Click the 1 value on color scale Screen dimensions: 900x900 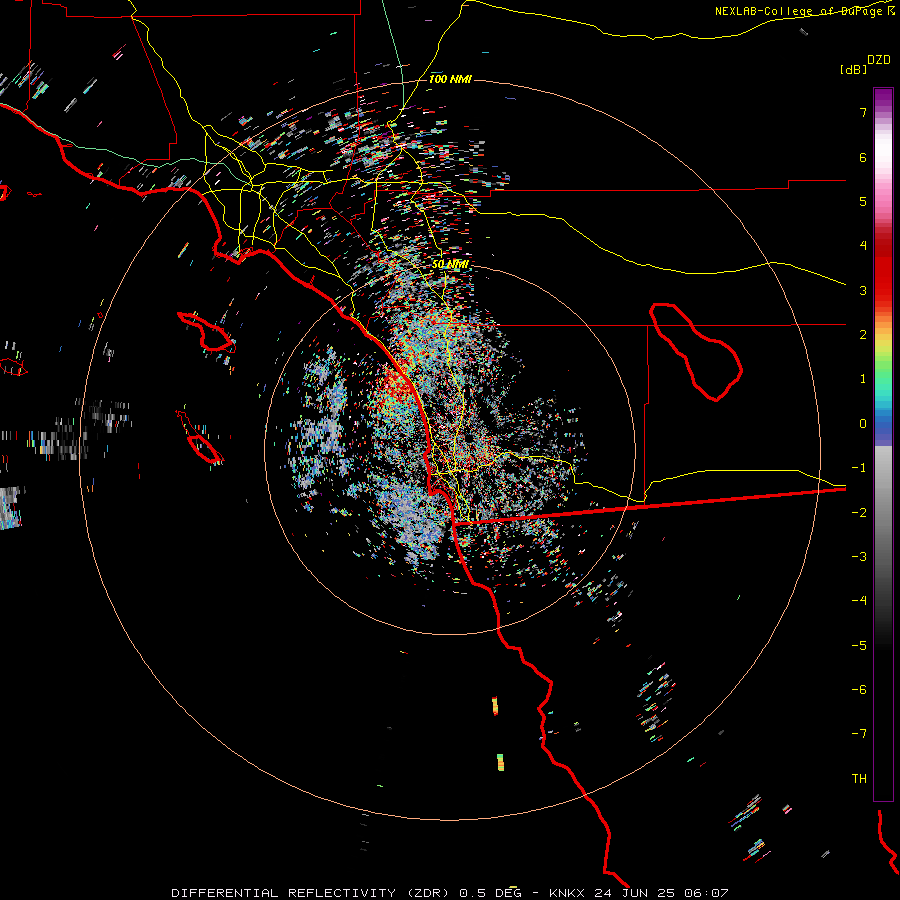pos(863,379)
